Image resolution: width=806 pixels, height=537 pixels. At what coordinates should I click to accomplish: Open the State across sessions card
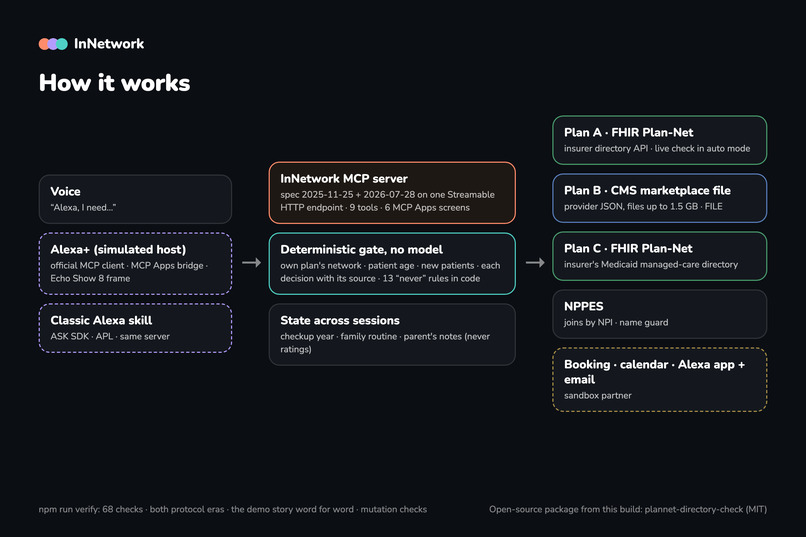392,335
